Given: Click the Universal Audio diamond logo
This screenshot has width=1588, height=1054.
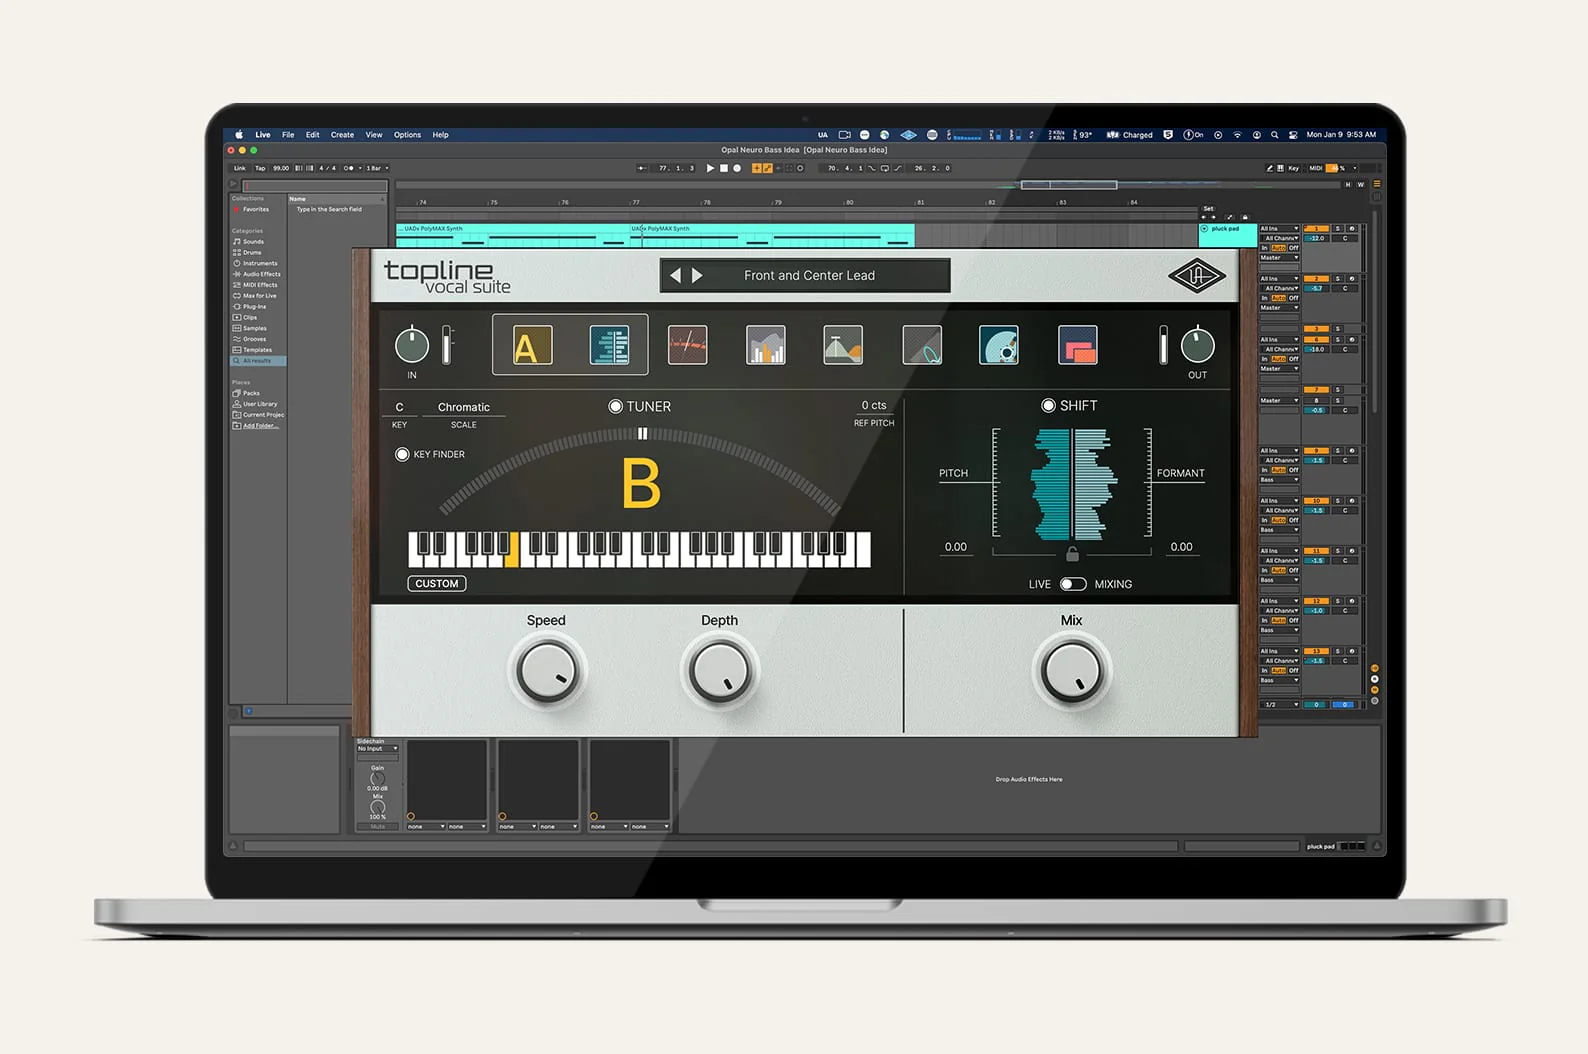Looking at the screenshot, I should click(x=1196, y=276).
